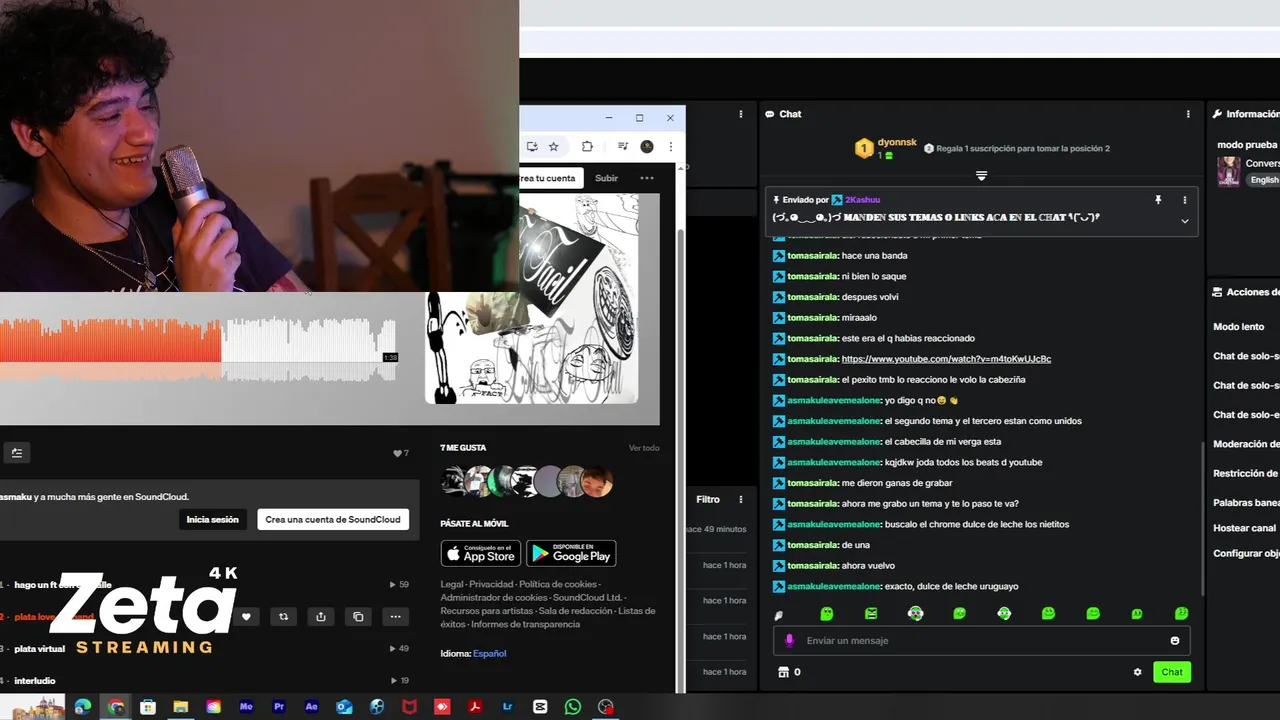This screenshot has height=720, width=1280.
Task: Open After Effects from the taskbar
Action: [312, 707]
